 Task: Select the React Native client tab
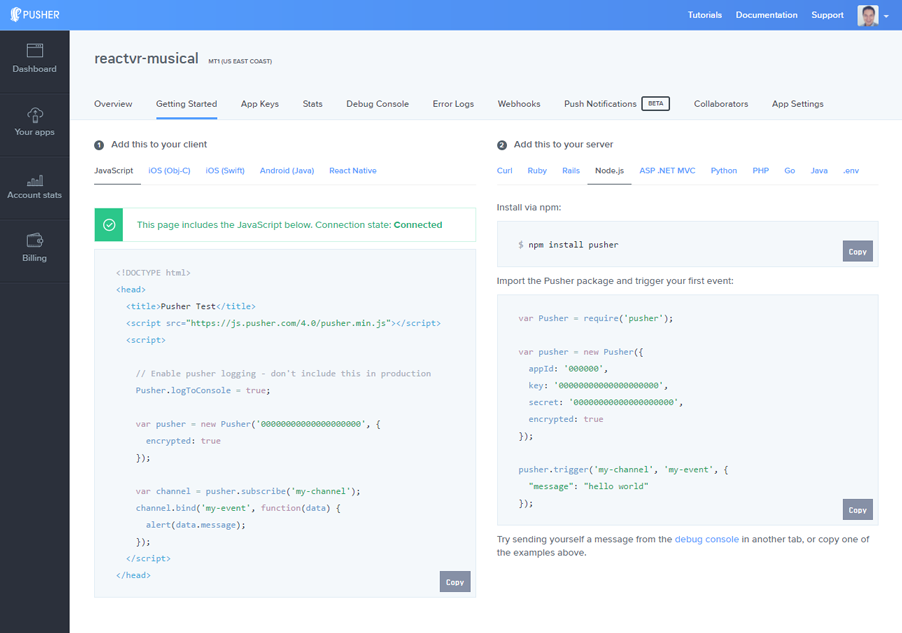tap(353, 170)
